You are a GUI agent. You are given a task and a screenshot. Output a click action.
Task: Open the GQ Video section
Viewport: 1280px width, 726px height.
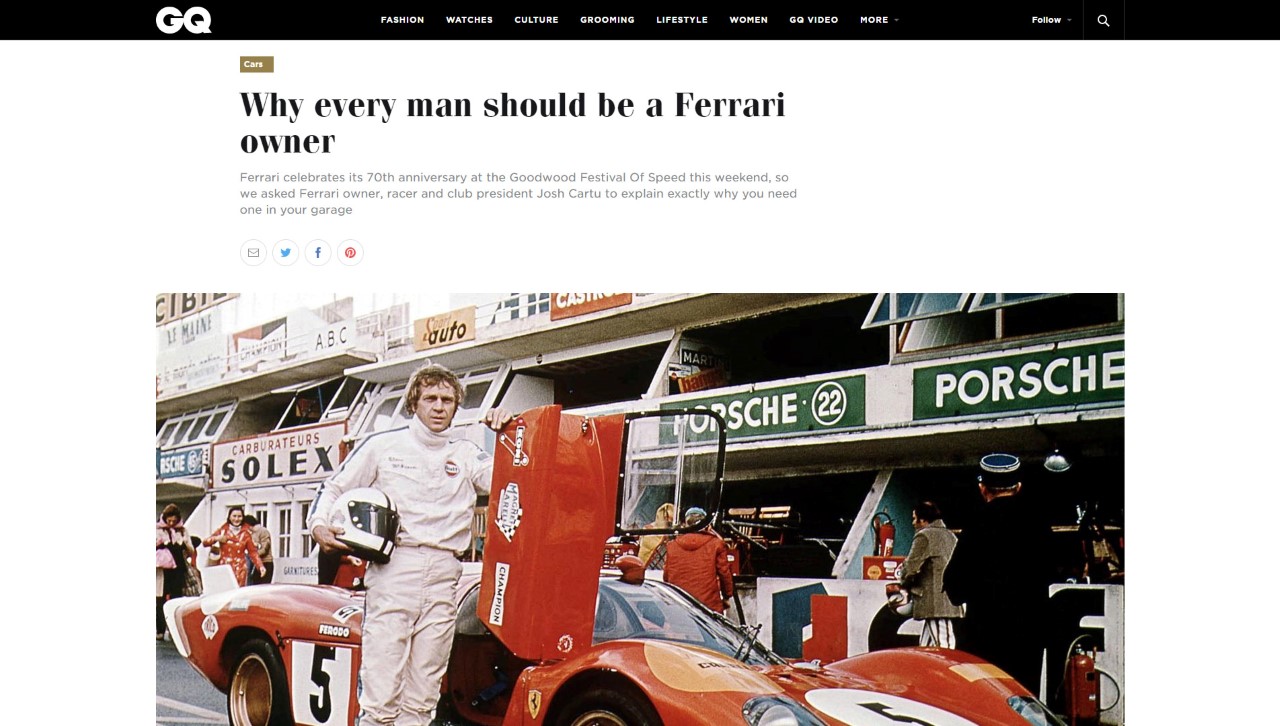pos(813,20)
